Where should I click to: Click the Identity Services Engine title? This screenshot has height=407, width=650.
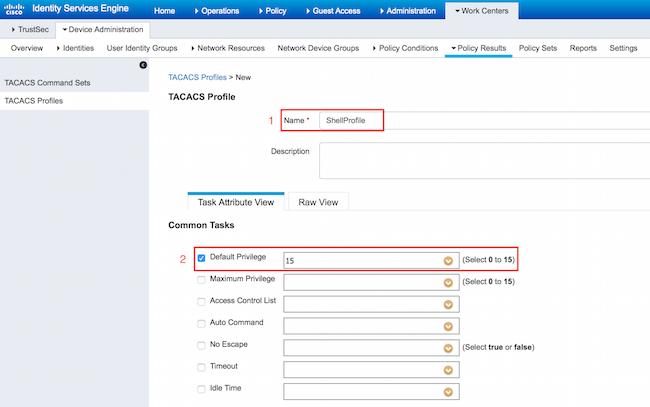[x=80, y=9]
